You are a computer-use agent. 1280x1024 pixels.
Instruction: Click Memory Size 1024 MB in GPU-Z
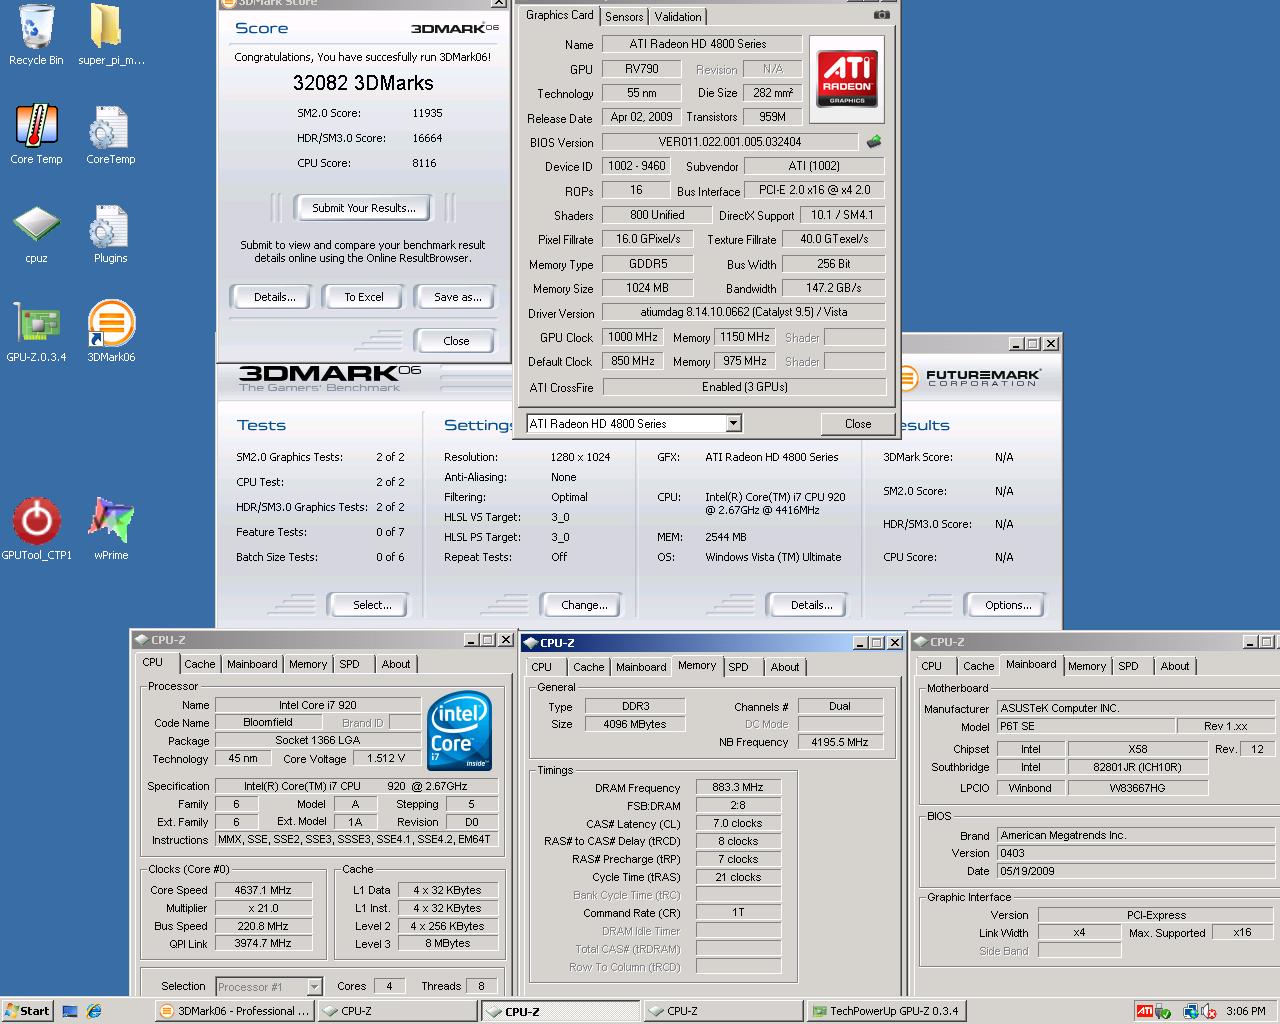pyautogui.click(x=647, y=289)
